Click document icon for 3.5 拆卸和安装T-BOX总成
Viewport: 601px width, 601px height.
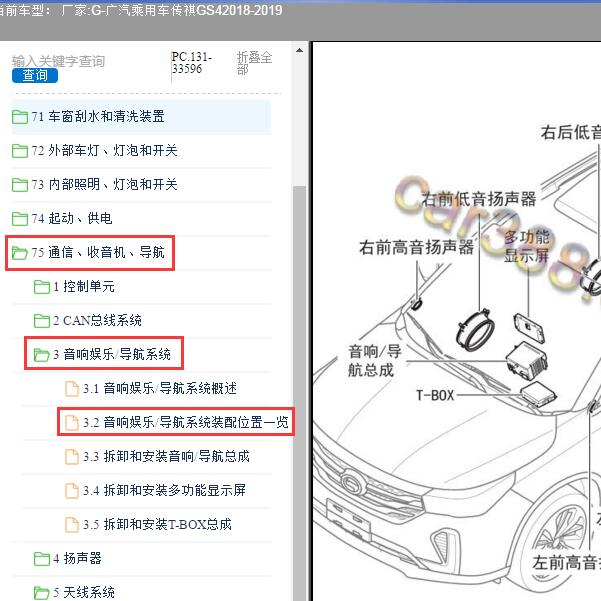tap(72, 525)
